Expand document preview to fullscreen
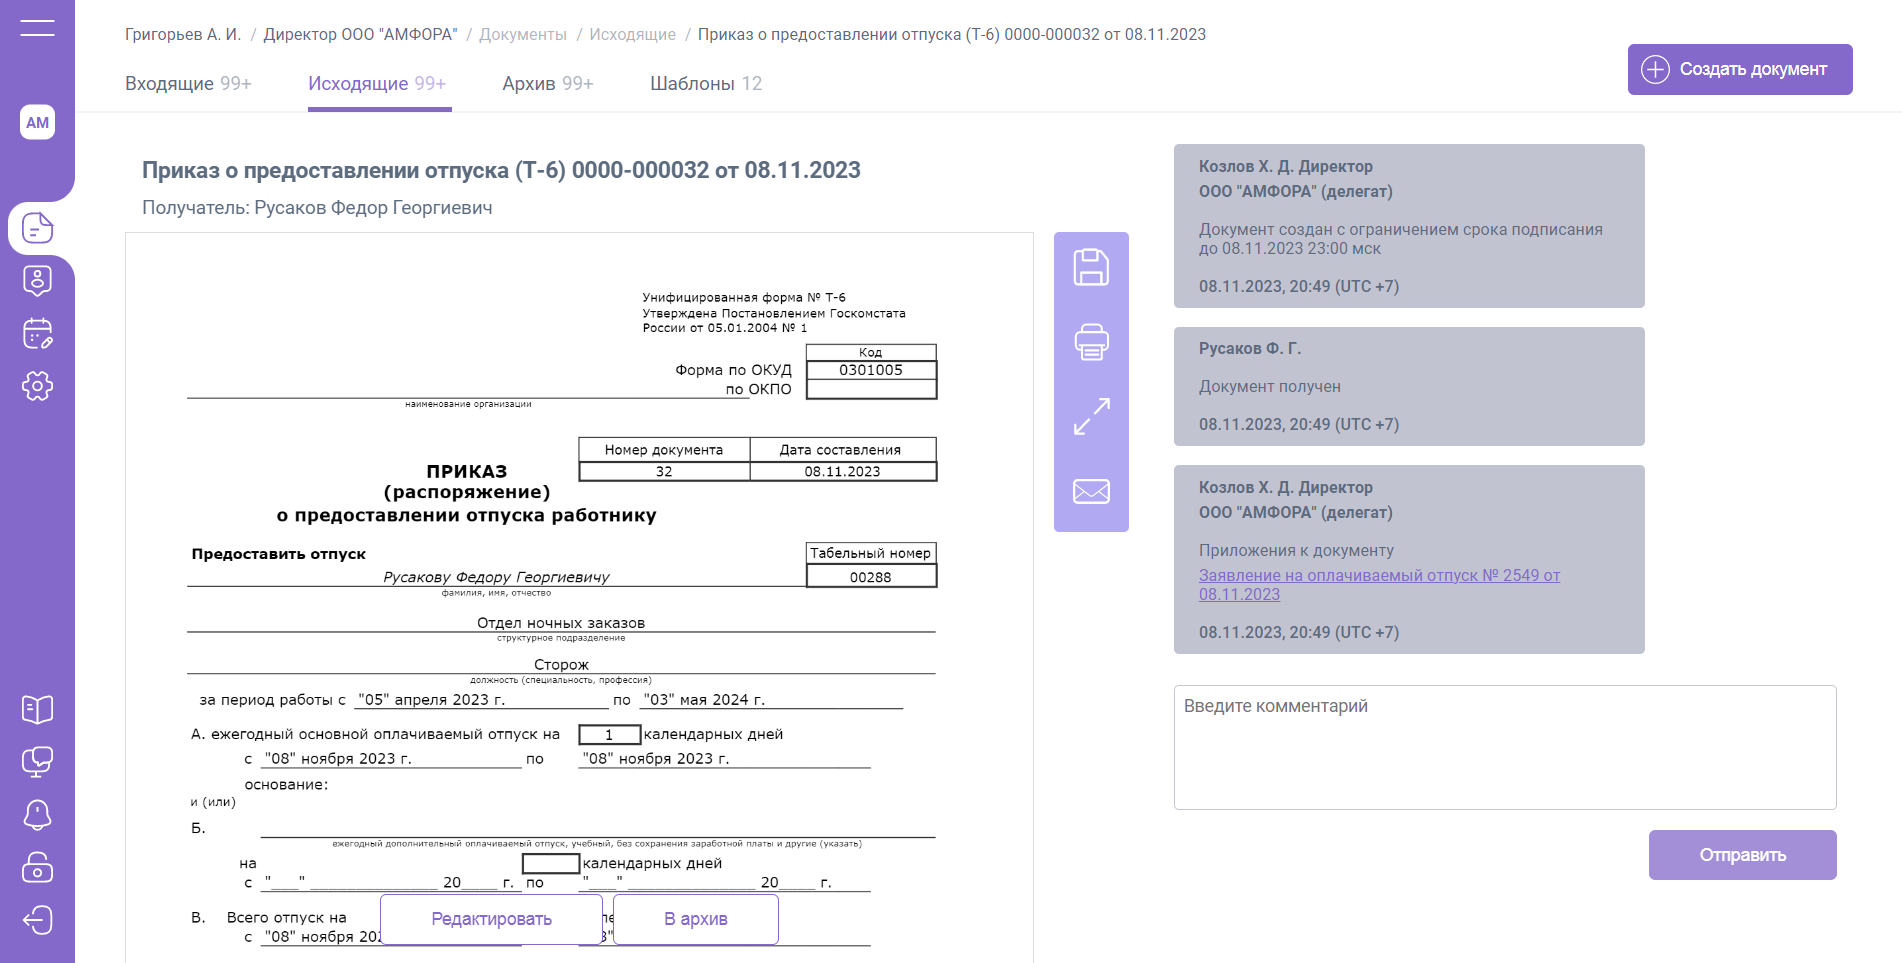 click(x=1091, y=416)
